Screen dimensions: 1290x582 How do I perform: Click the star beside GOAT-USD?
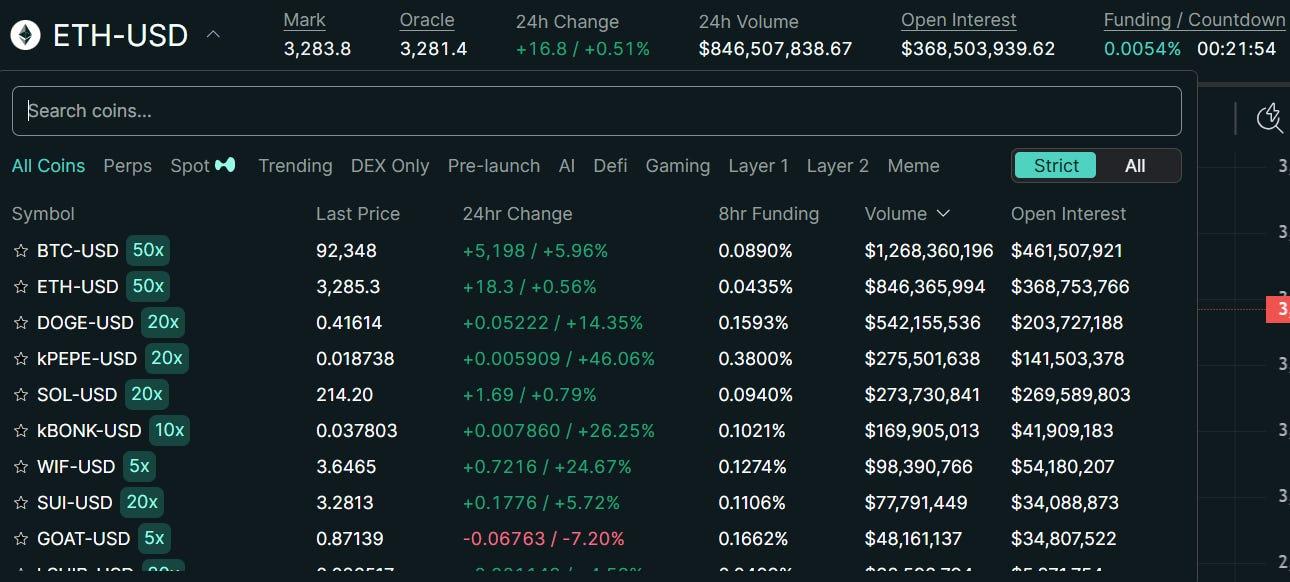20,539
